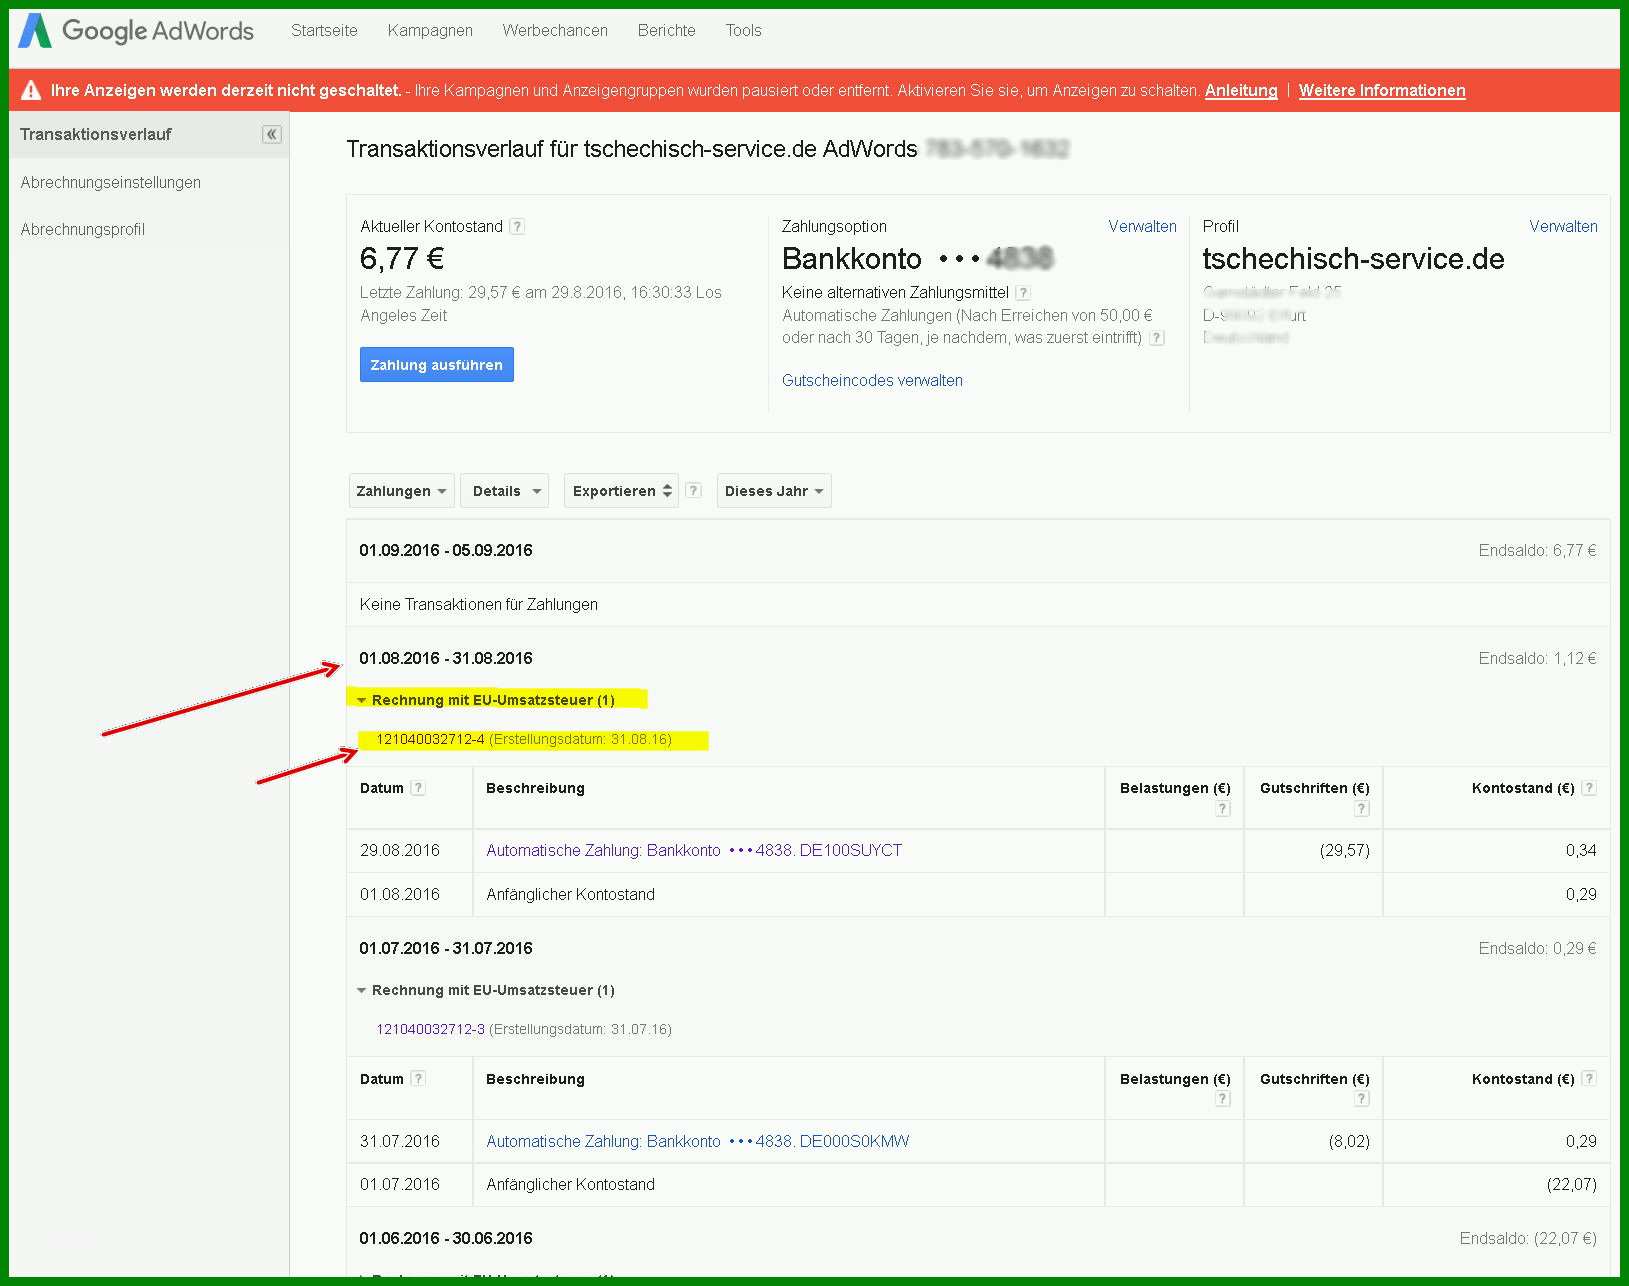Open Abrechnungseinstellungen in the sidebar
The image size is (1629, 1286).
click(x=111, y=182)
